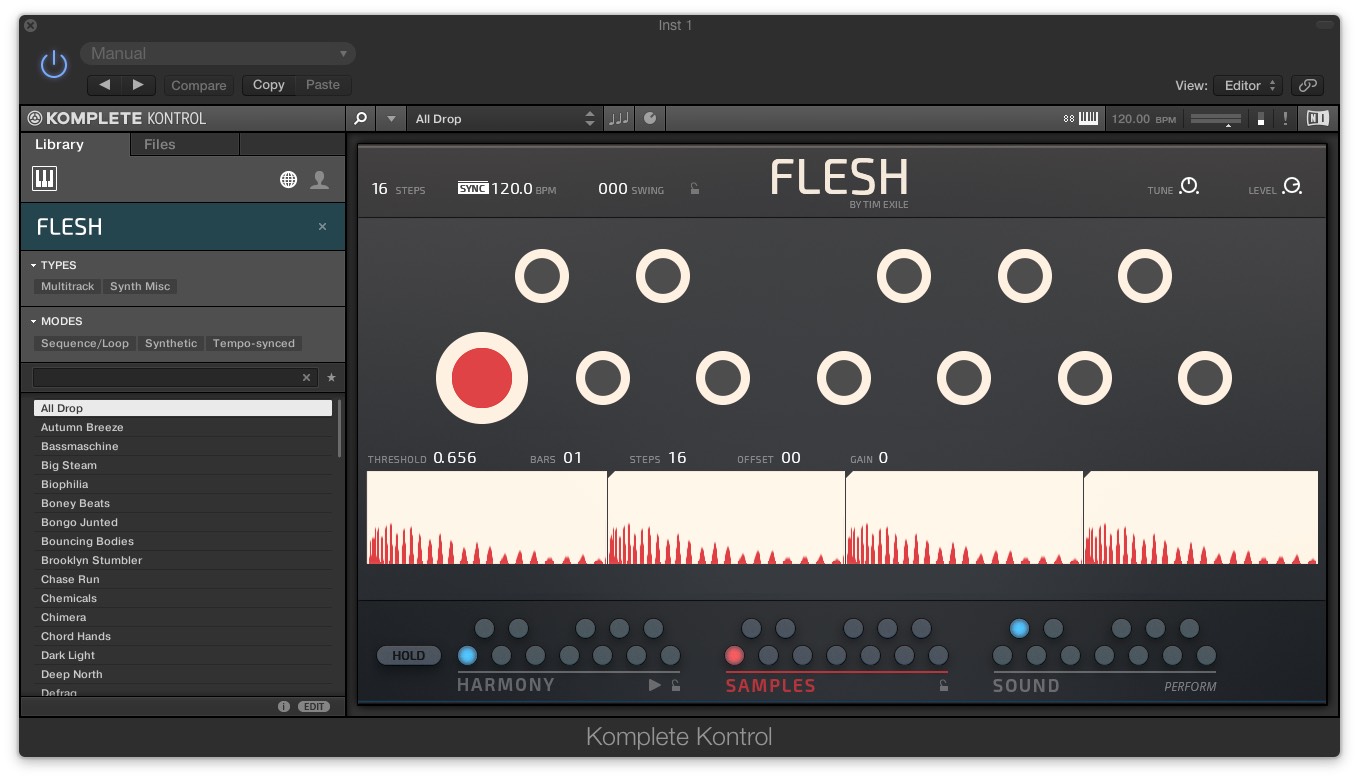Image resolution: width=1359 pixels, height=780 pixels.
Task: Select the Bassmaschine preset
Action: pyautogui.click(x=183, y=446)
